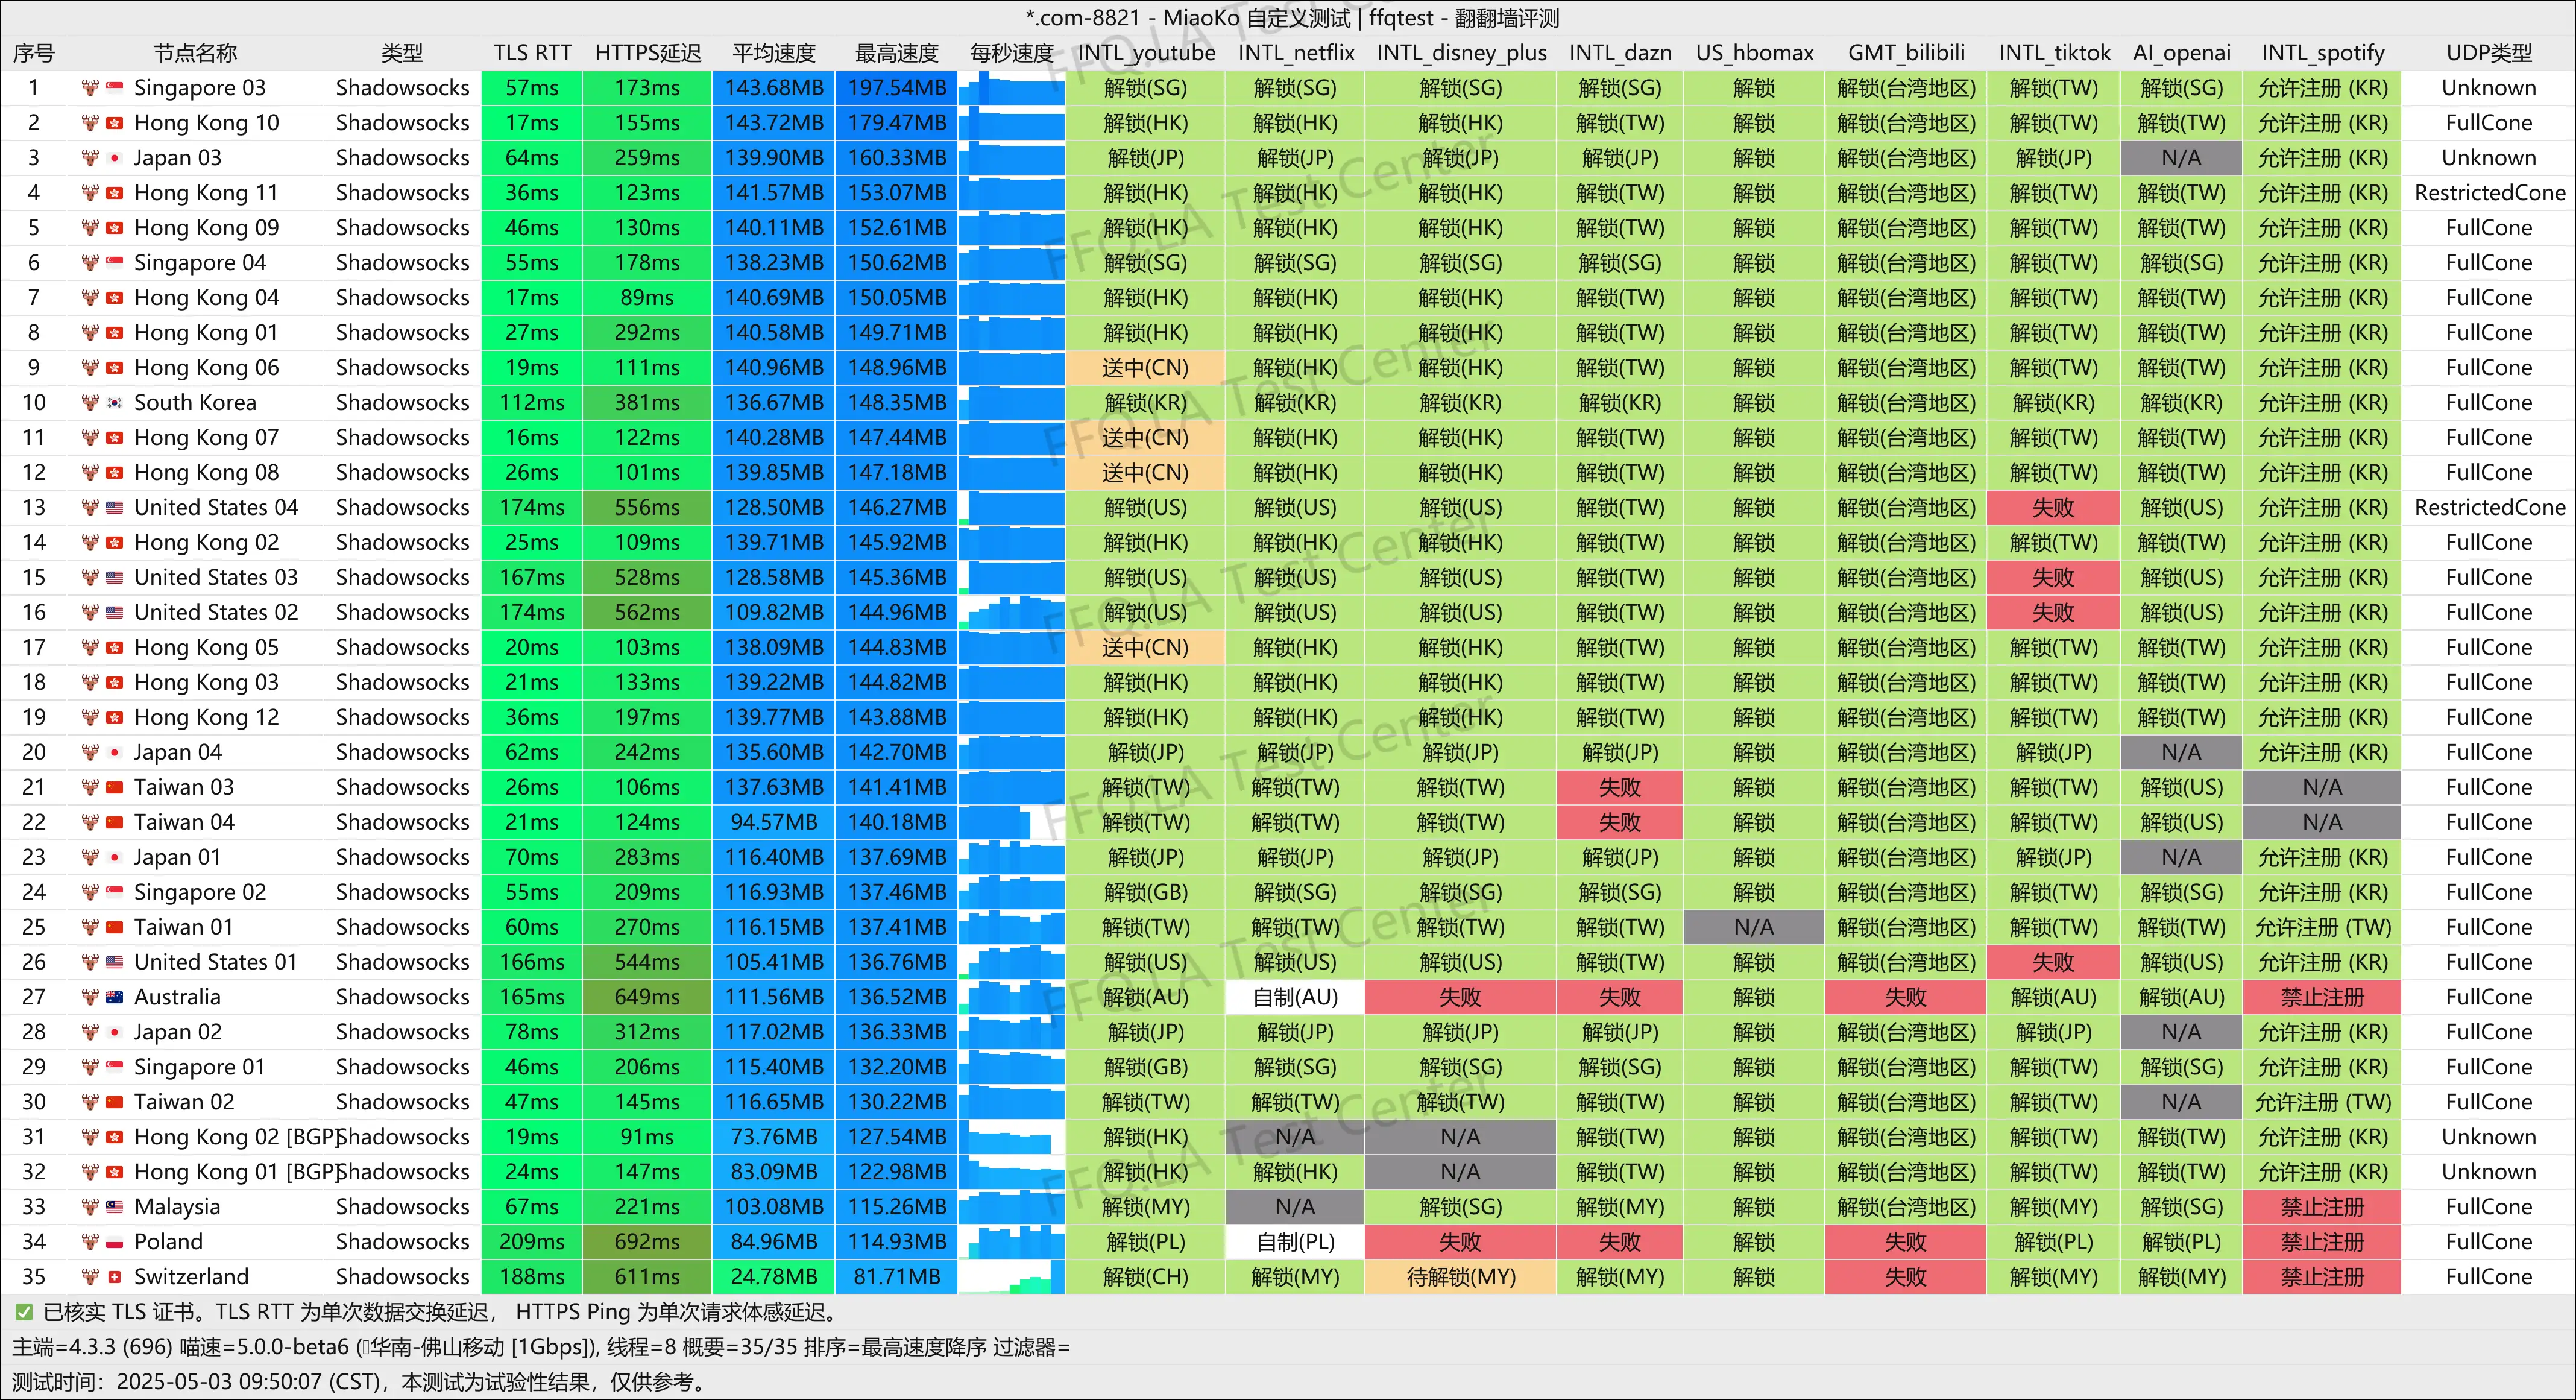Click the 自制(AU) Netflix cell
This screenshot has width=2576, height=1400.
pos(1296,997)
